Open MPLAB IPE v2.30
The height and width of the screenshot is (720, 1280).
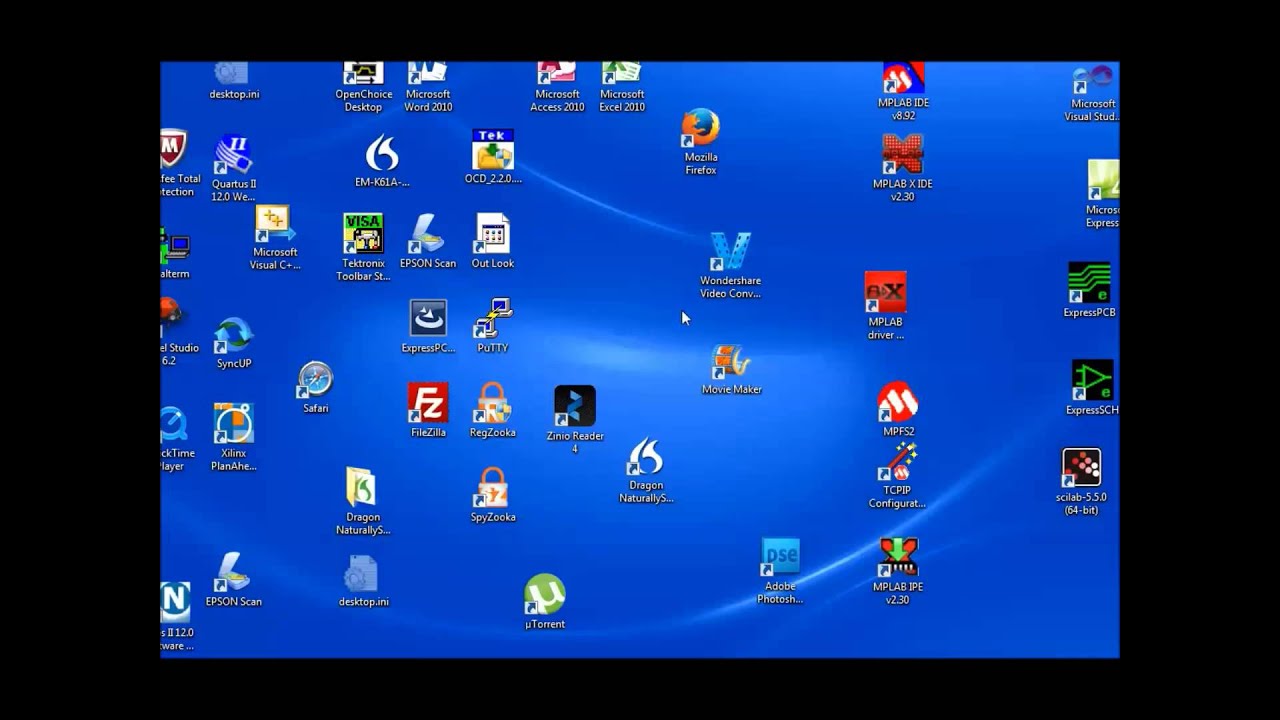(898, 571)
